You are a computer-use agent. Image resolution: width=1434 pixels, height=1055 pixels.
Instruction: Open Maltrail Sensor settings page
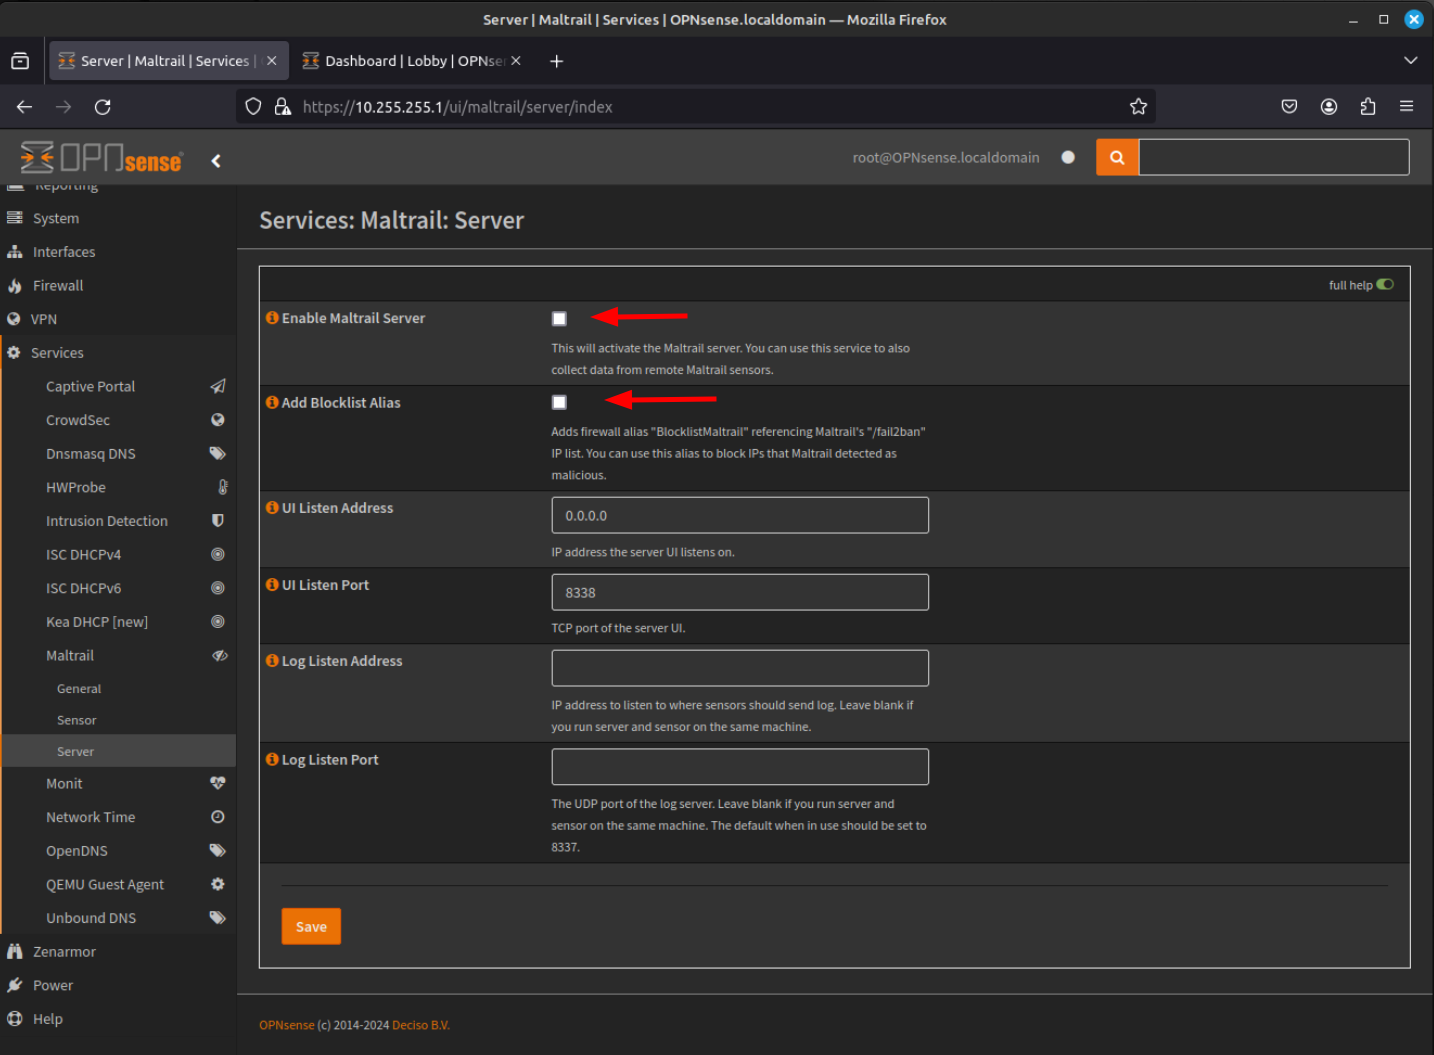point(118,720)
